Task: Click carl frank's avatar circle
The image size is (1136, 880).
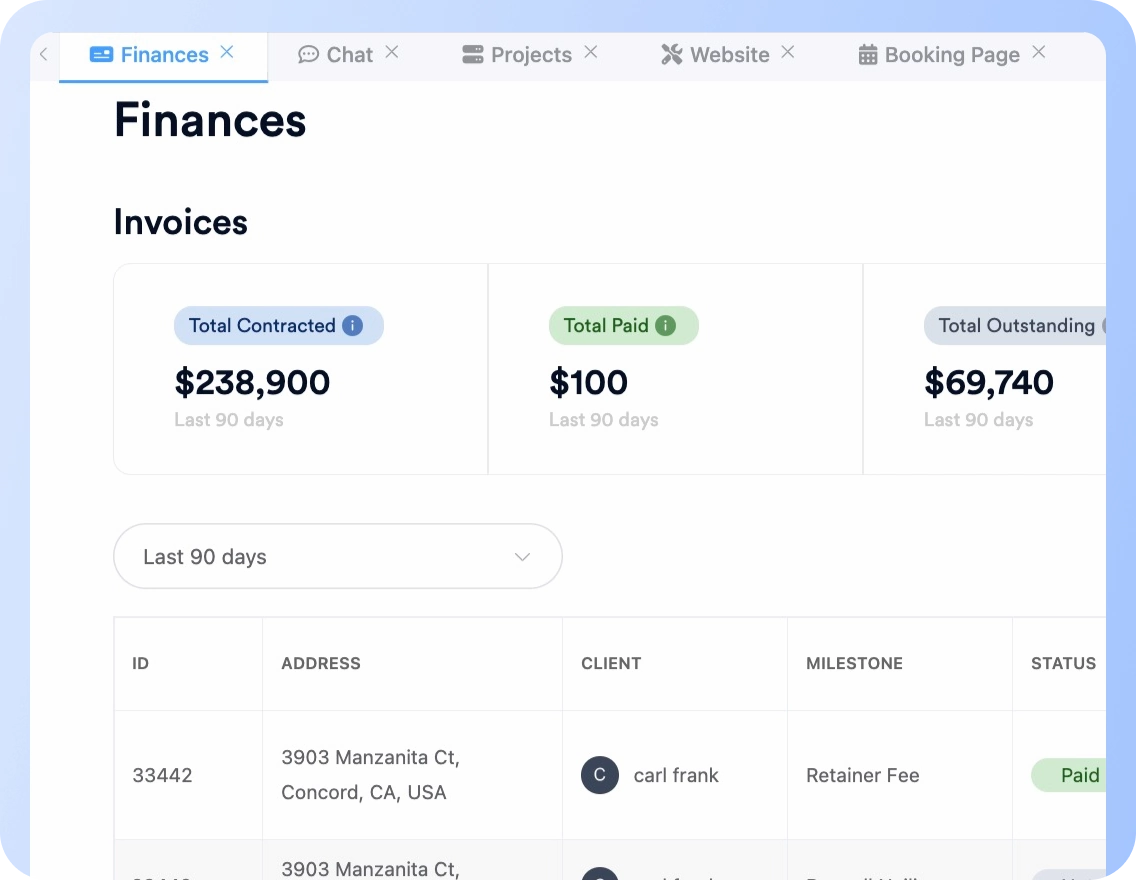Action: pyautogui.click(x=600, y=775)
